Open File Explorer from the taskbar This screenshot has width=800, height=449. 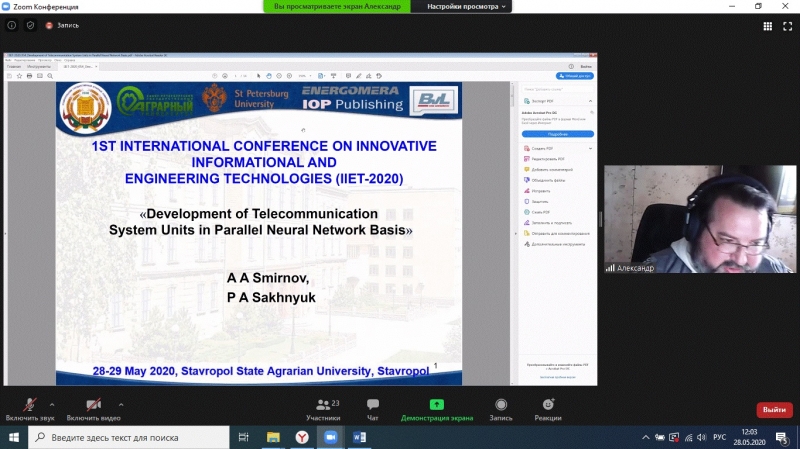(x=273, y=437)
